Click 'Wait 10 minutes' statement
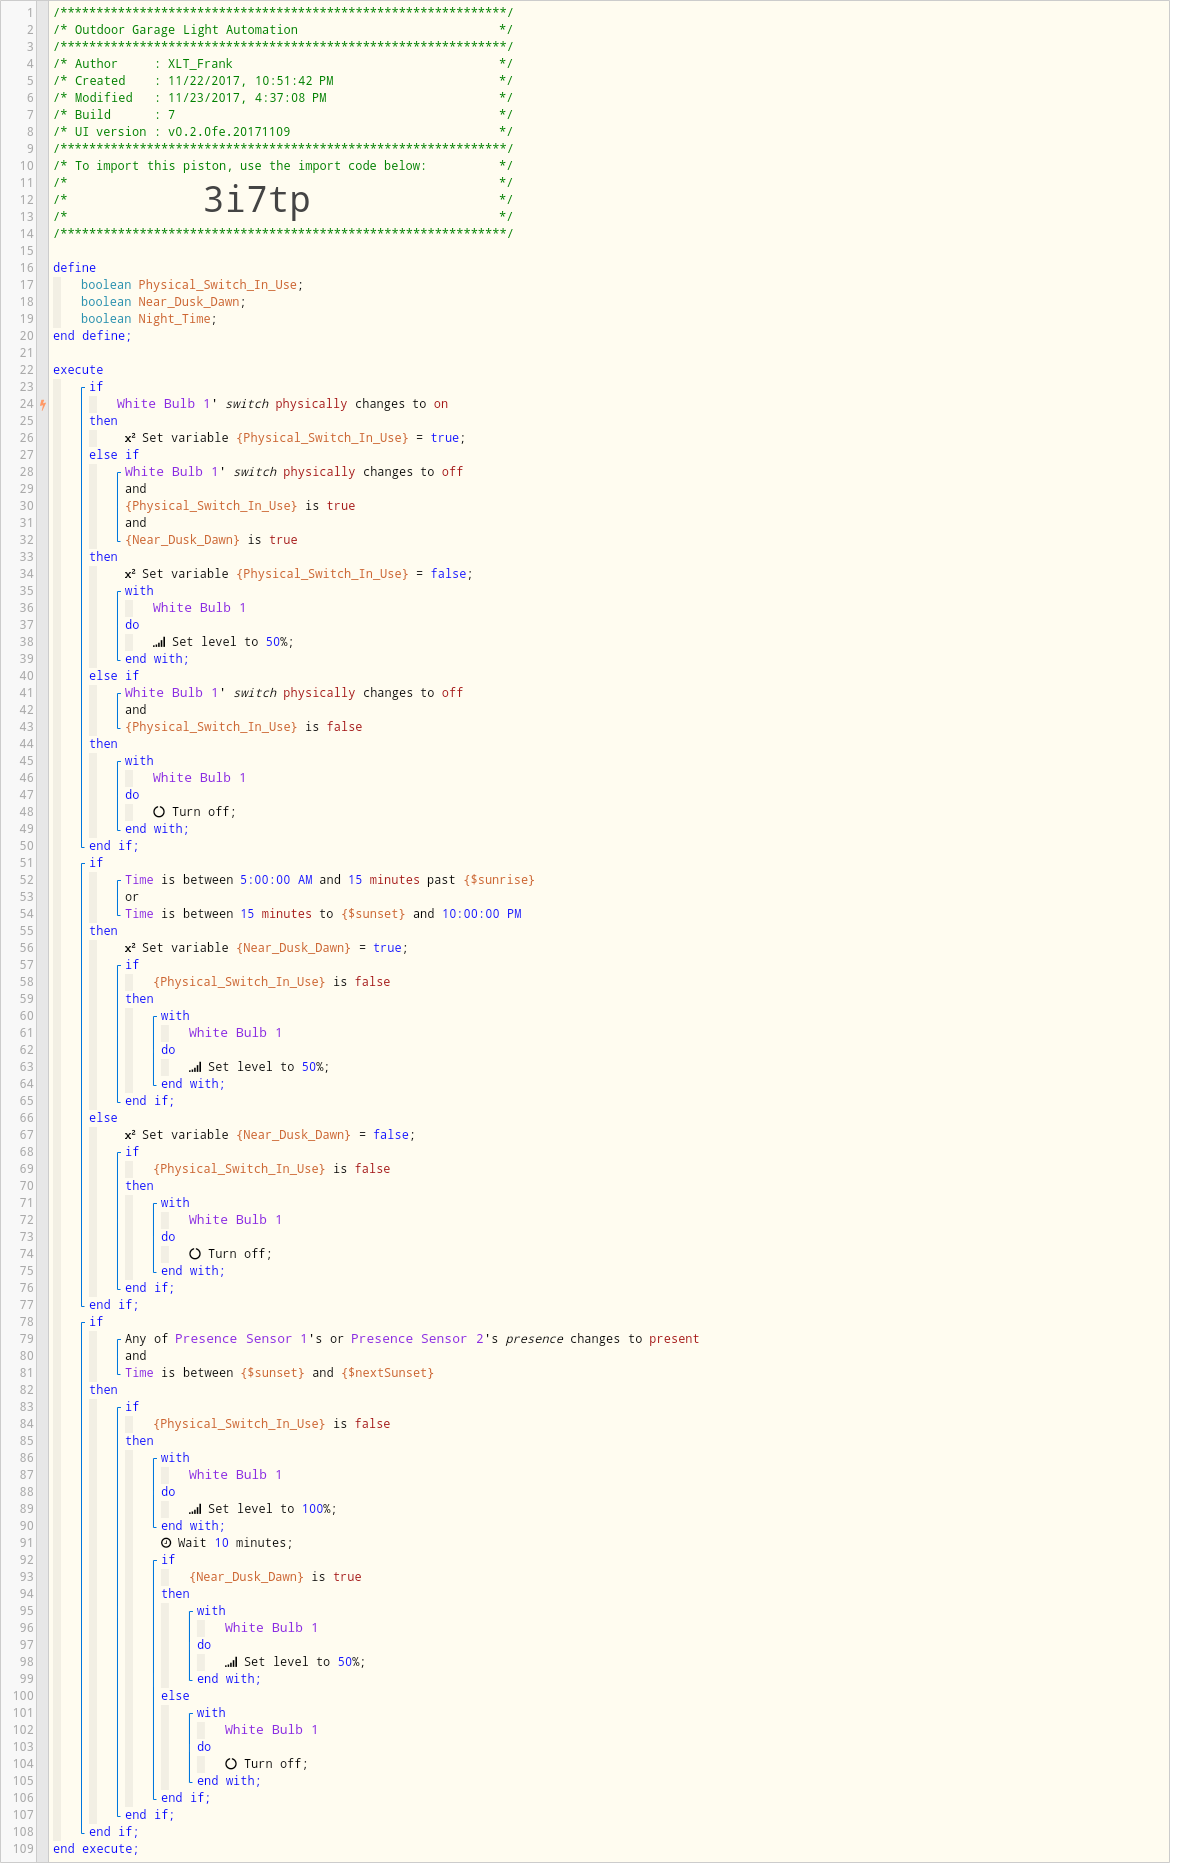The width and height of the screenshot is (1178, 1871). tap(227, 1543)
